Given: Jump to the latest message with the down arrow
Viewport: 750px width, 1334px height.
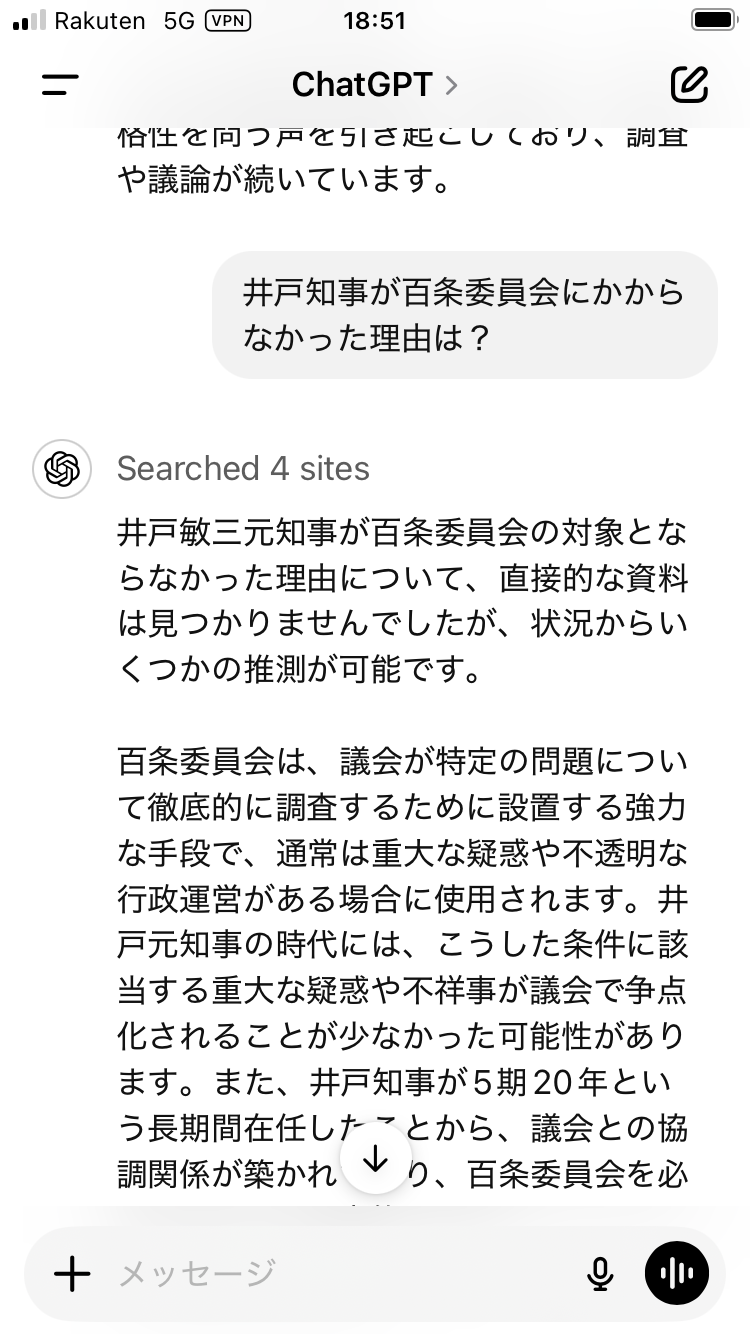Looking at the screenshot, I should point(375,1158).
